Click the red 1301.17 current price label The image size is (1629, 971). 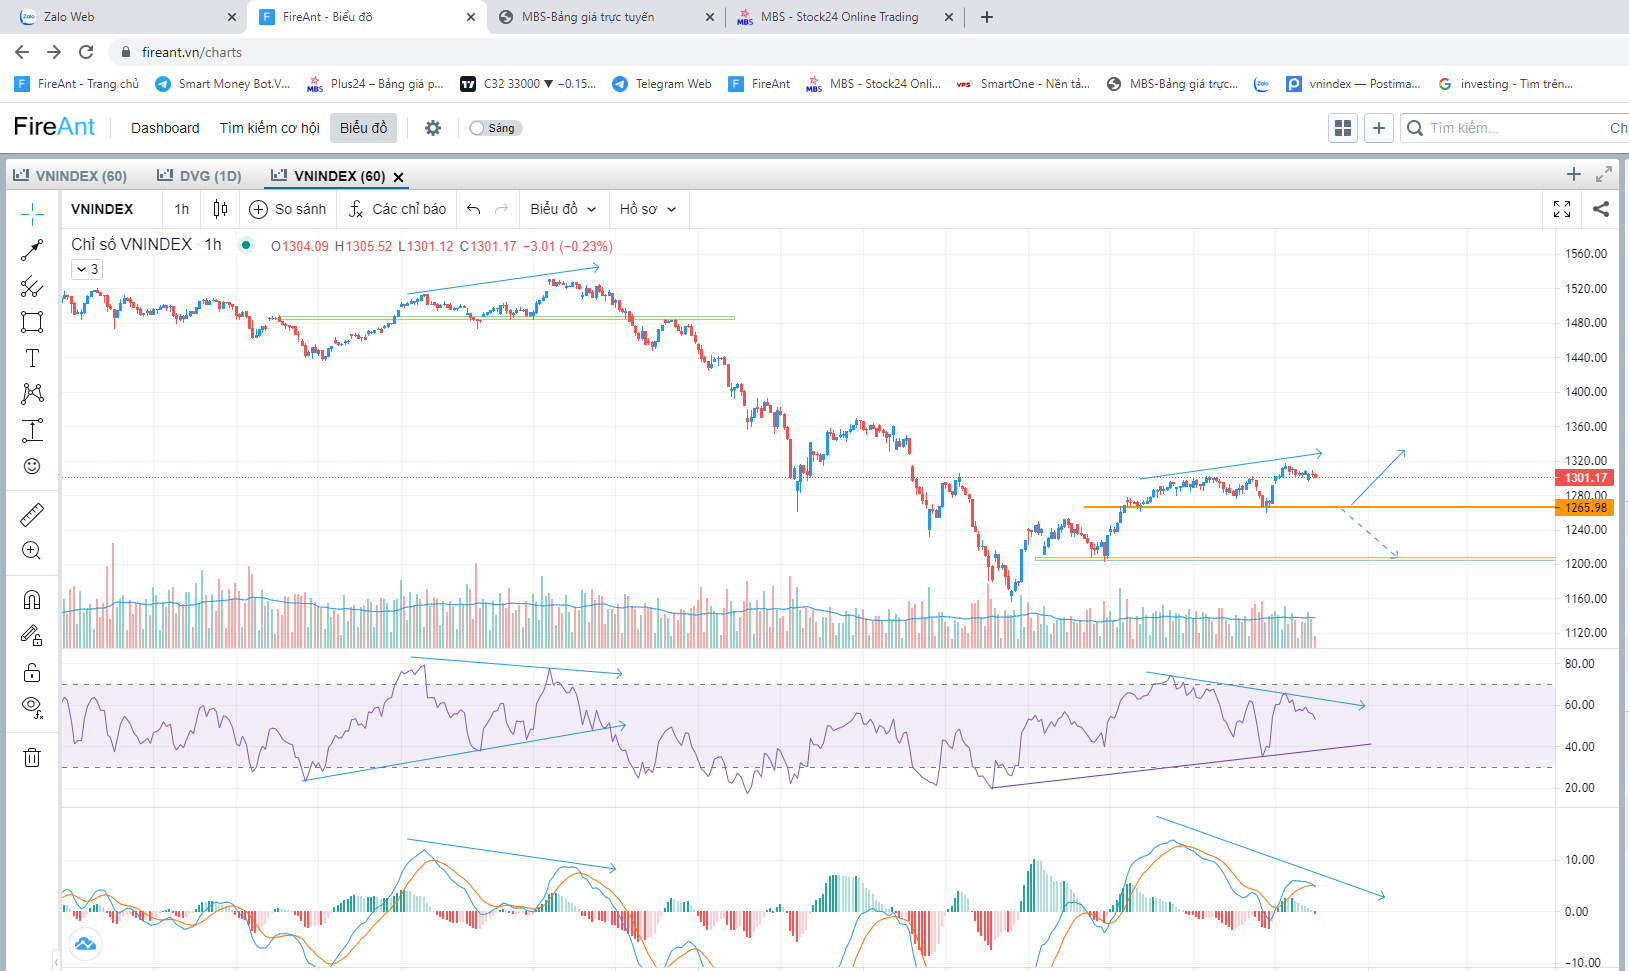1585,478
